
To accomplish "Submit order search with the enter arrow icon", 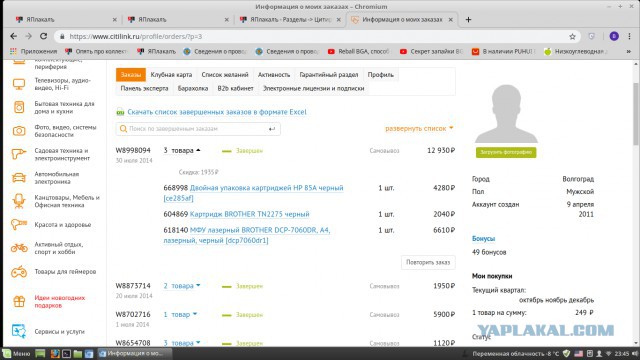I will point(272,129).
